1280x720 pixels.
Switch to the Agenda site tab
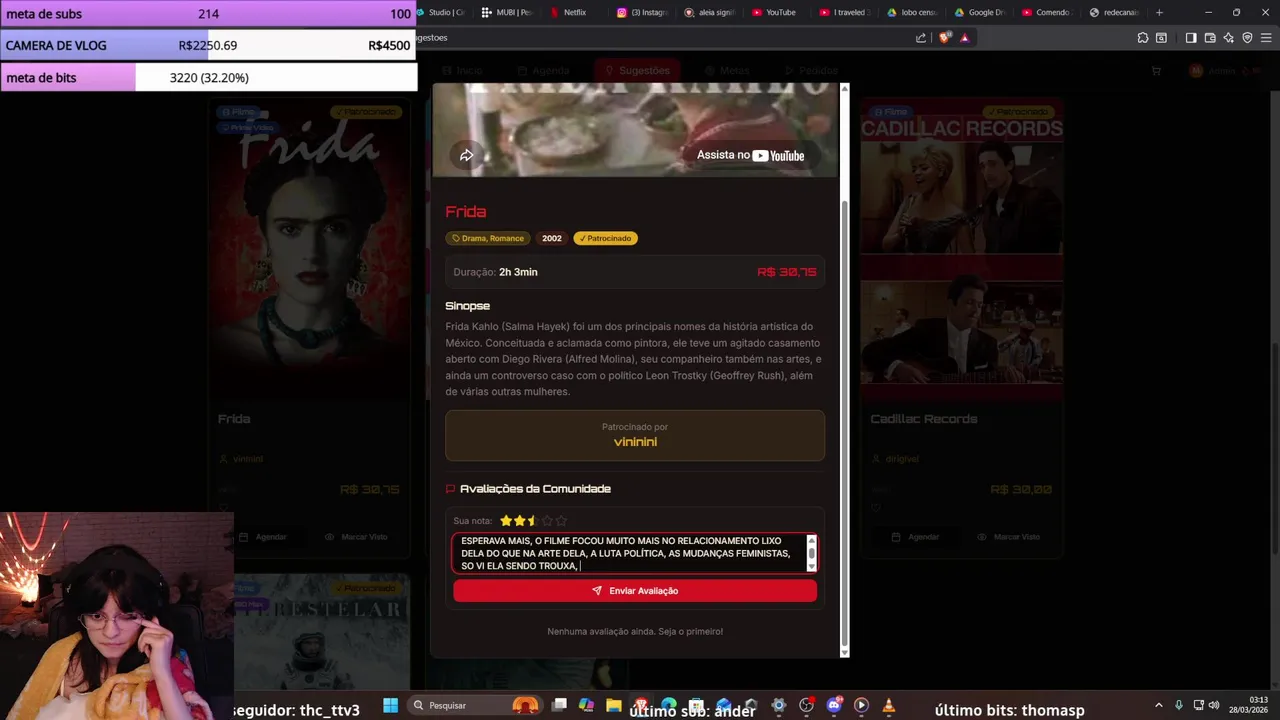(x=542, y=71)
